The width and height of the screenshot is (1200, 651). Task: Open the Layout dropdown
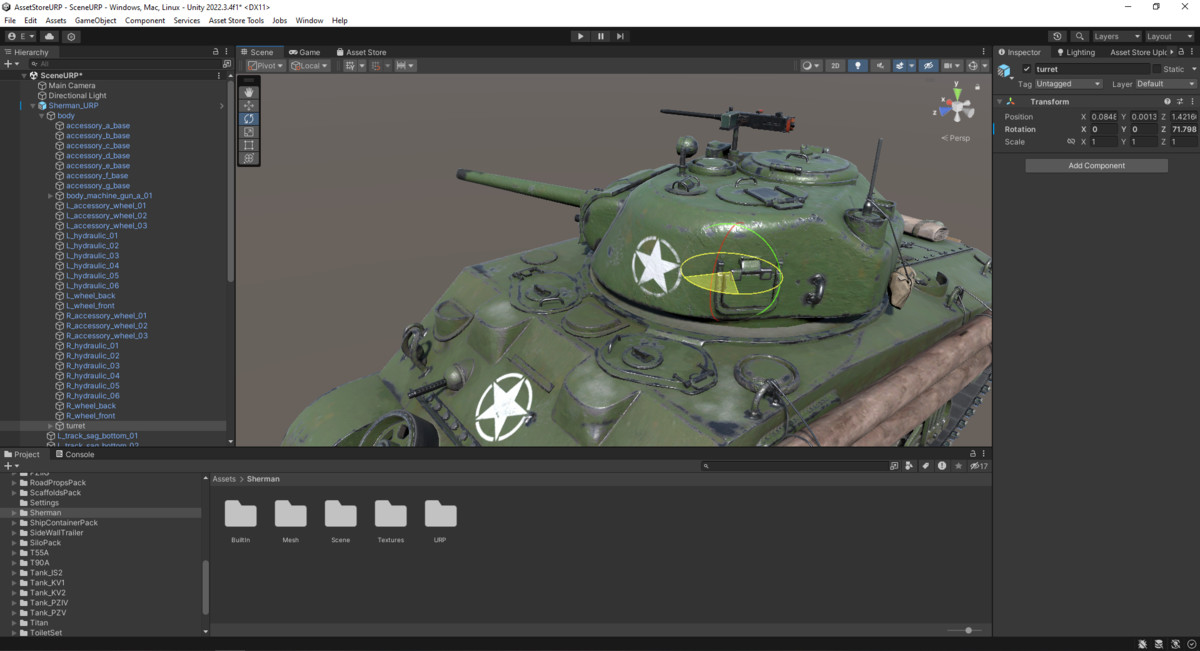pyautogui.click(x=1170, y=36)
